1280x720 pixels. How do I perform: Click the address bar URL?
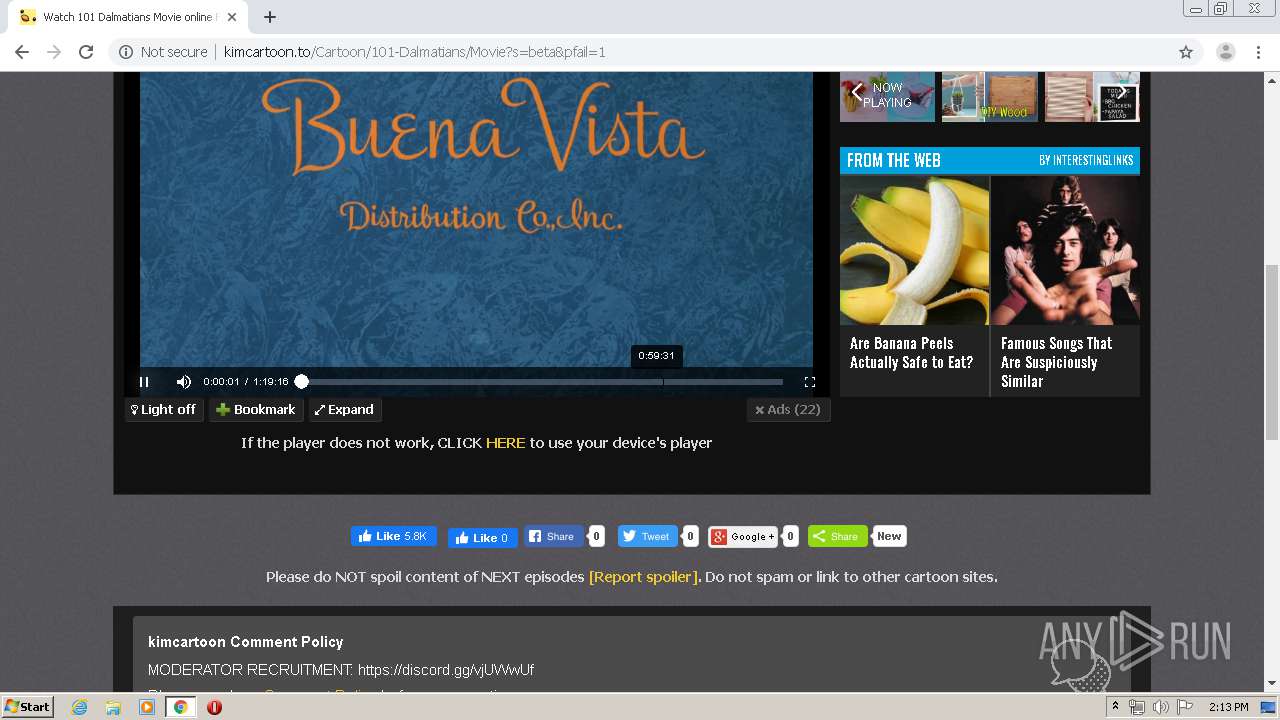click(414, 52)
